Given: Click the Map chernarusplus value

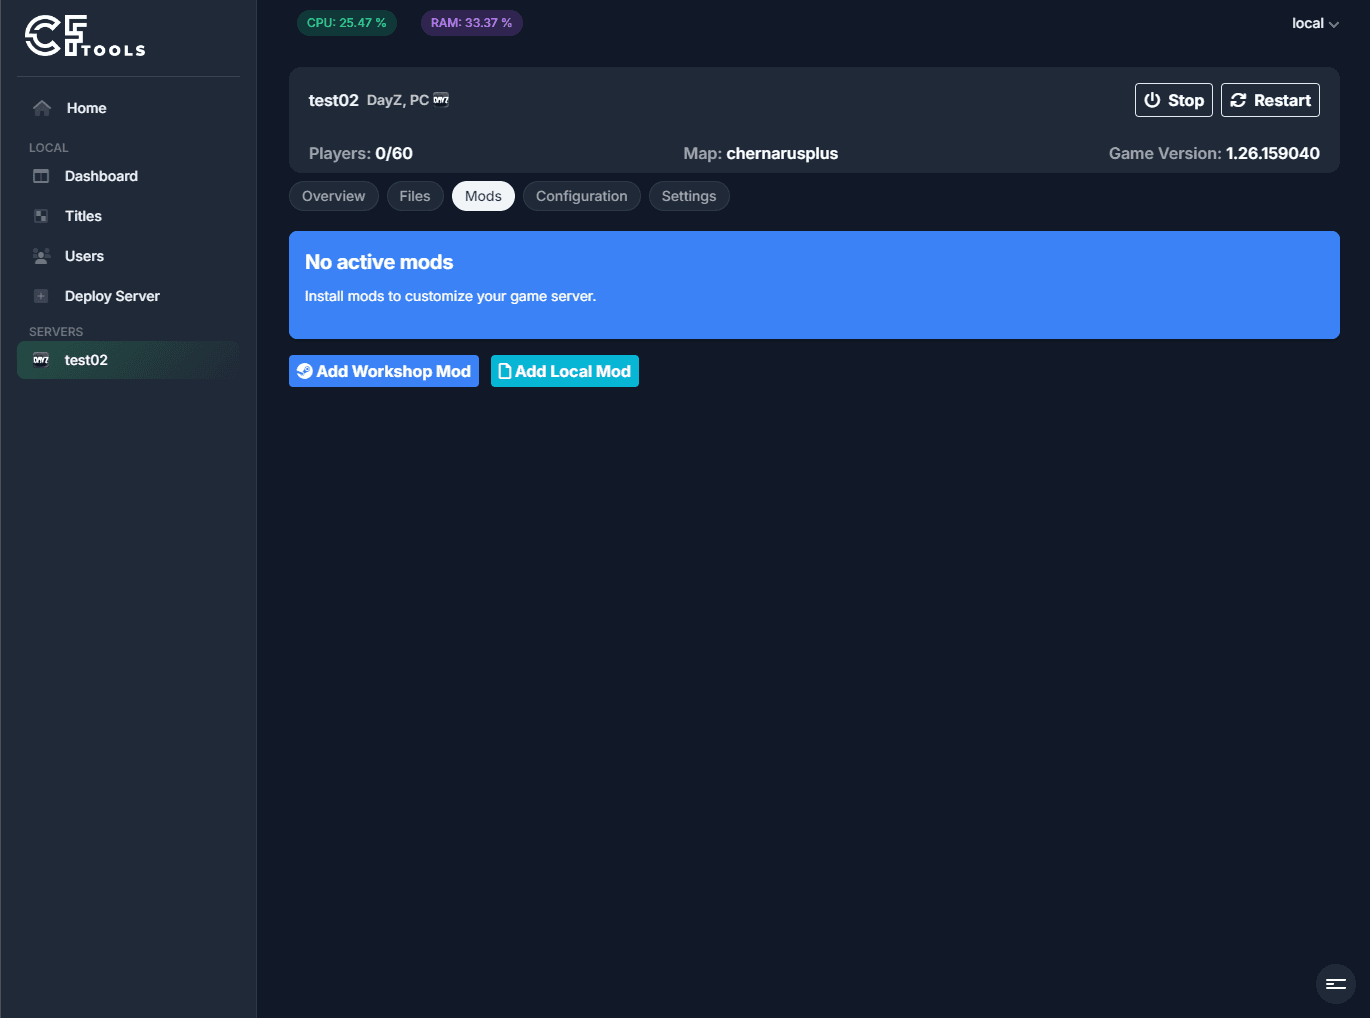Looking at the screenshot, I should (x=761, y=153).
